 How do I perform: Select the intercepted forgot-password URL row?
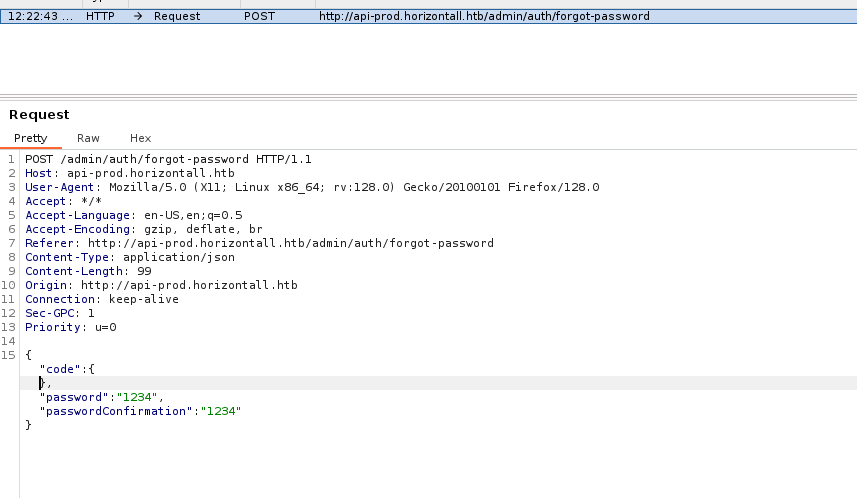click(x=483, y=17)
